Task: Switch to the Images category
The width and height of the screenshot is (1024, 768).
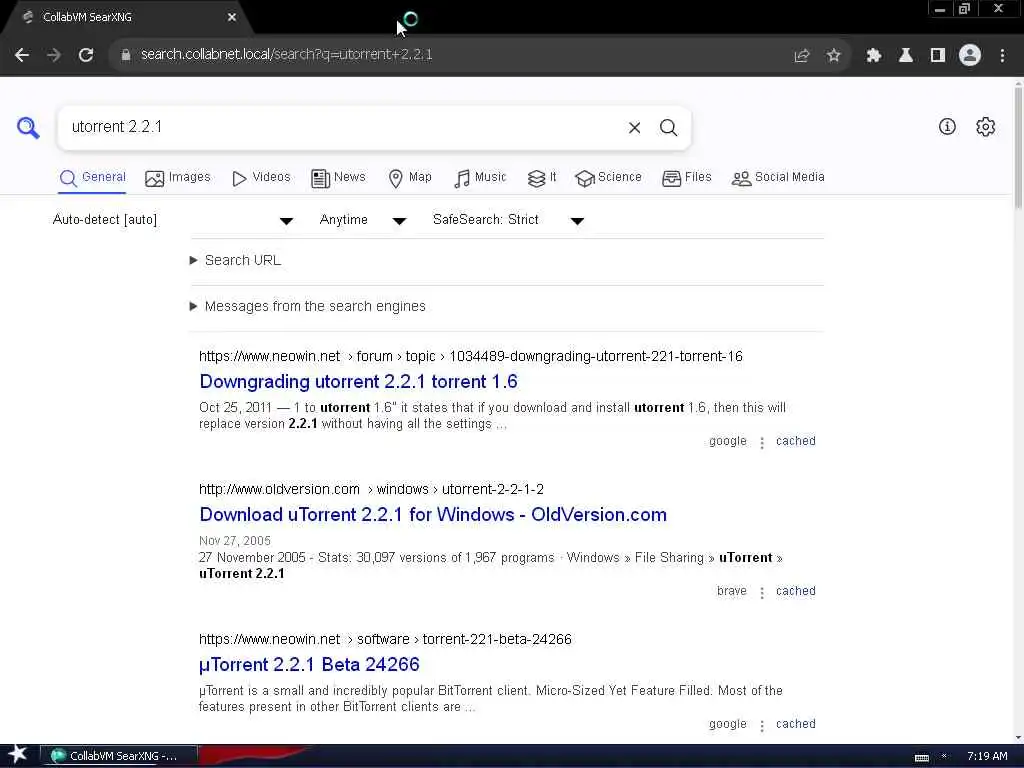Action: [x=178, y=178]
